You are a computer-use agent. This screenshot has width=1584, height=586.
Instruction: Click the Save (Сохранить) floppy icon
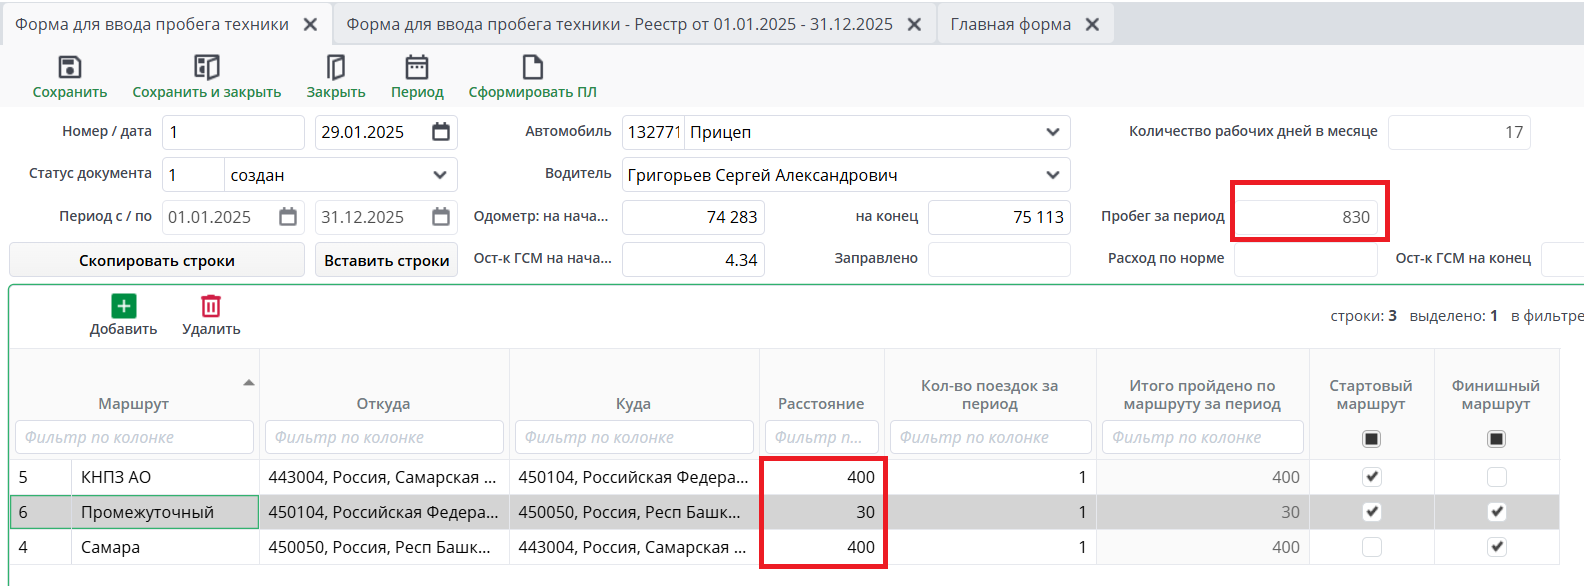(70, 67)
